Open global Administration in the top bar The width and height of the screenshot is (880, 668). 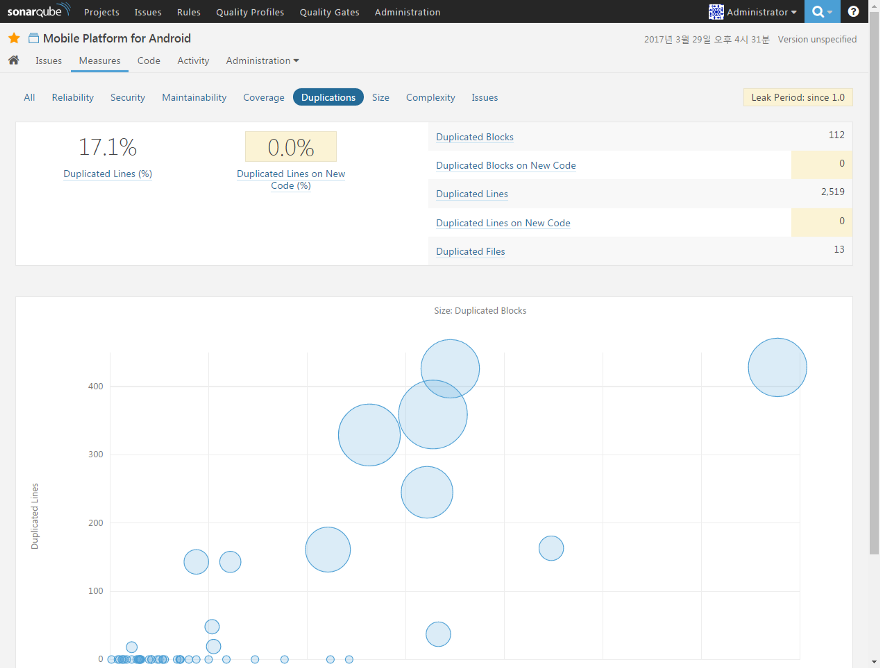click(x=407, y=12)
